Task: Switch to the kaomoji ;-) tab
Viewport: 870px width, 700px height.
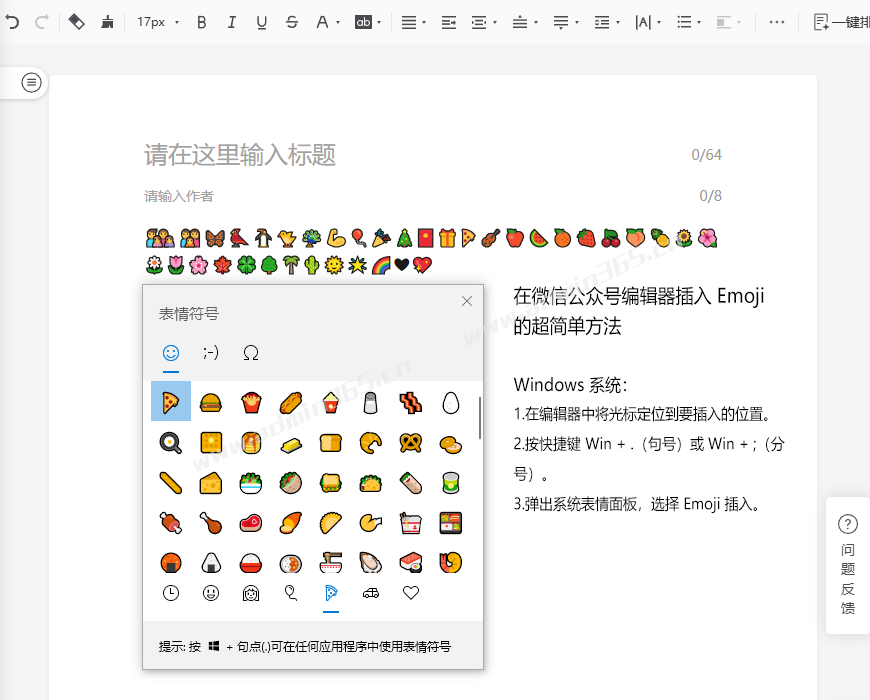Action: (211, 353)
